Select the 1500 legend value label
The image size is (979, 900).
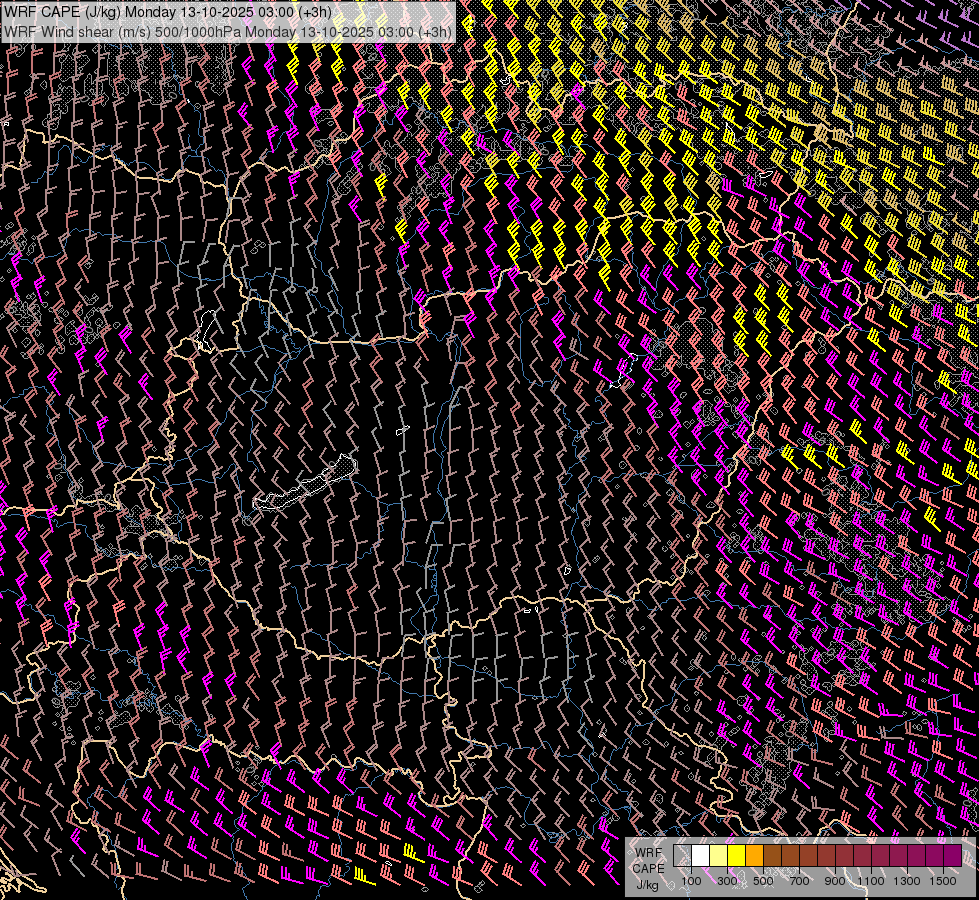pyautogui.click(x=943, y=881)
